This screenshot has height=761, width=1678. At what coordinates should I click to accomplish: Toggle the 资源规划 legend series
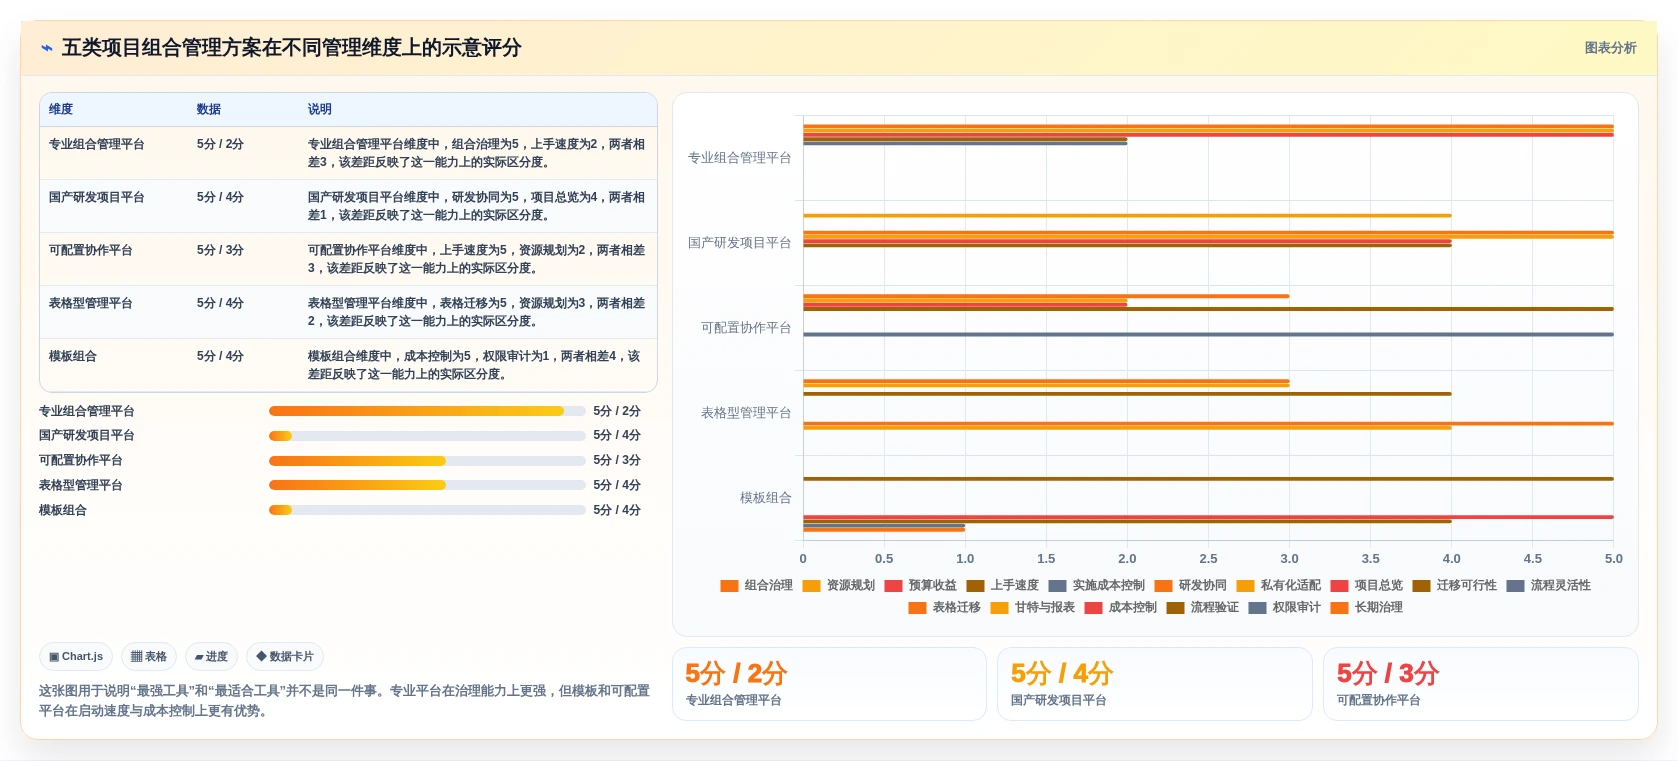click(x=838, y=585)
